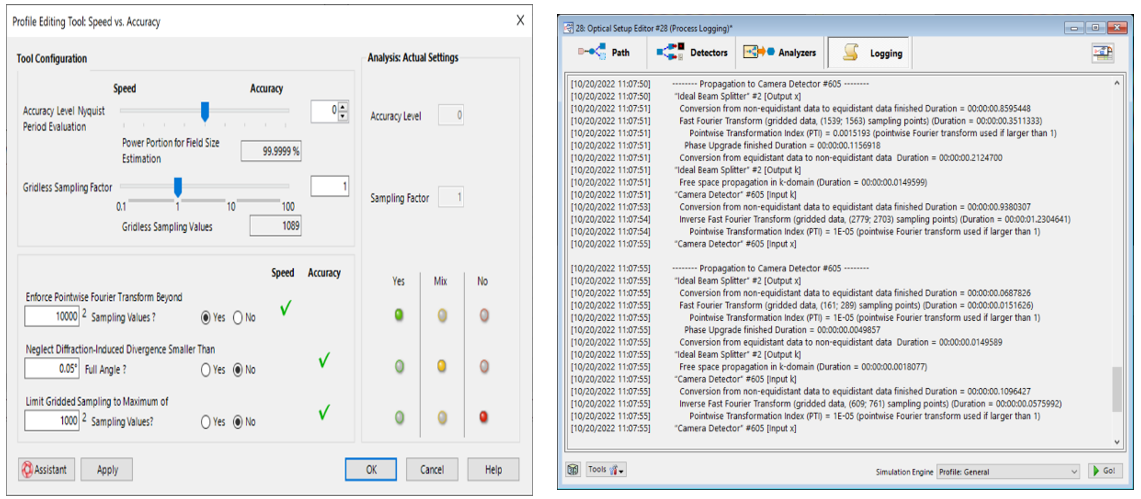Click the icon left of Tools button

(x=574, y=470)
